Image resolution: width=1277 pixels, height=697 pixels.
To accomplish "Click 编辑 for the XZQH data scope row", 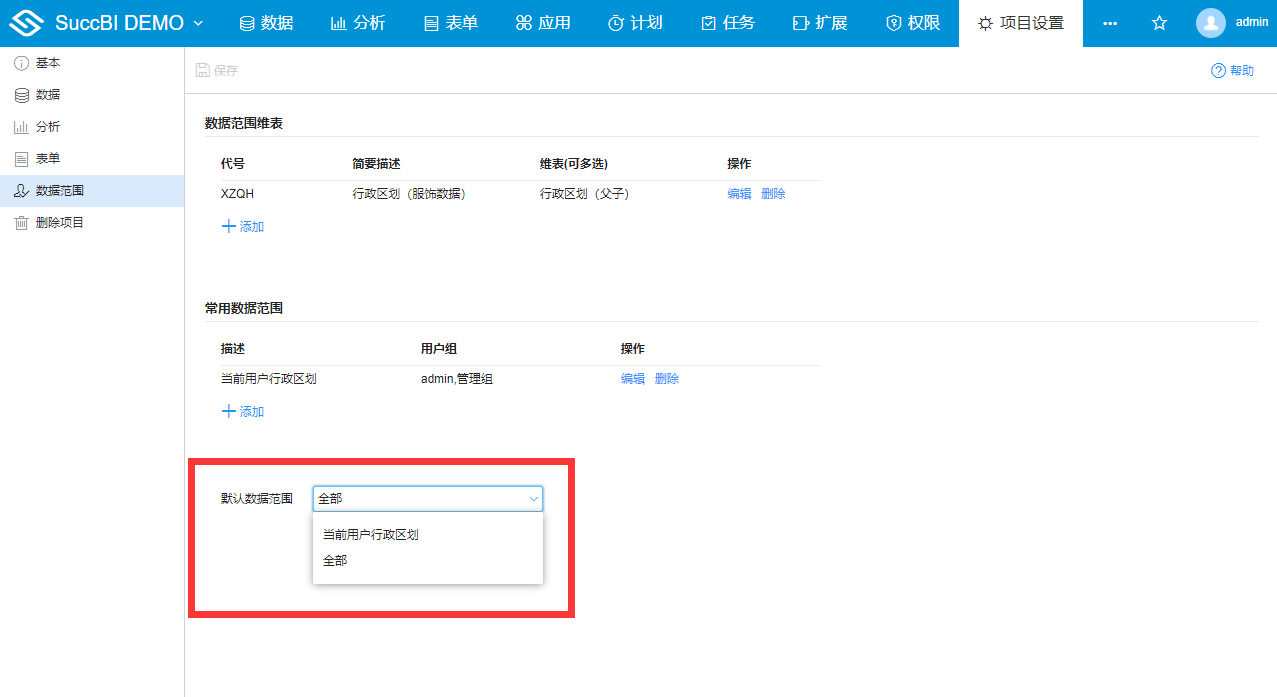I will tap(739, 193).
